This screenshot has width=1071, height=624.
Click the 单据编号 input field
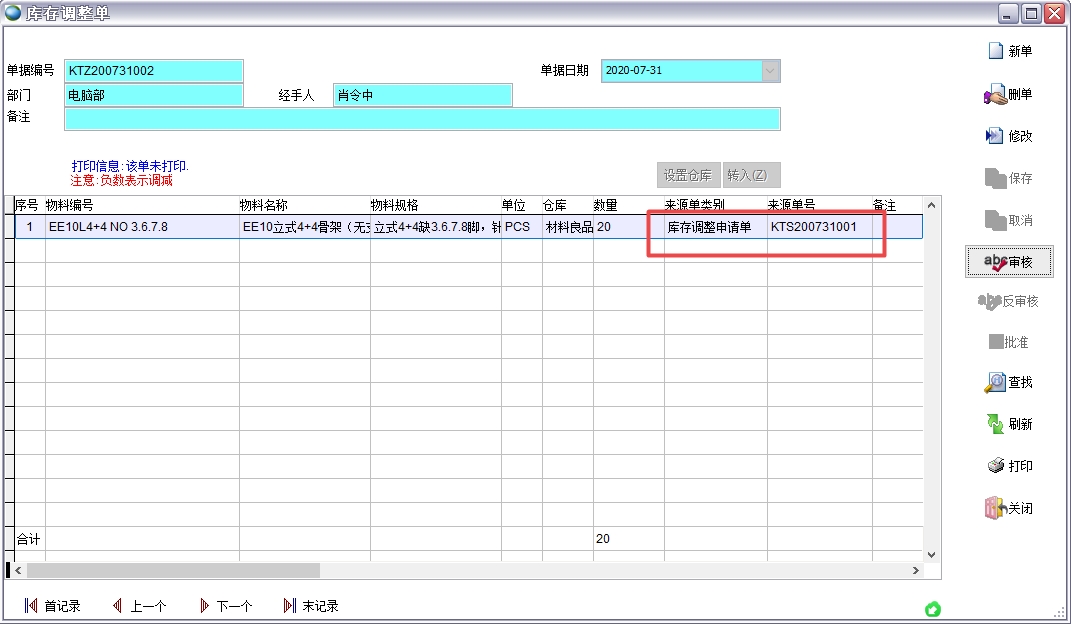[x=154, y=71]
